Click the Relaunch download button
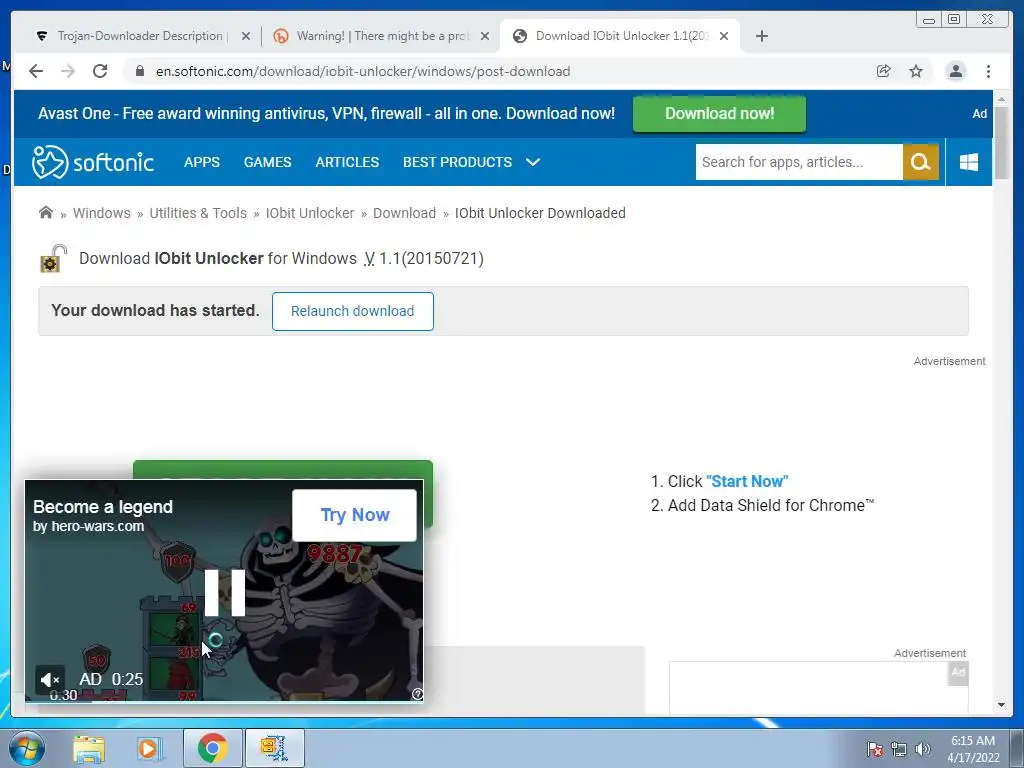Screen dimensions: 1024x768 [x=353, y=312]
